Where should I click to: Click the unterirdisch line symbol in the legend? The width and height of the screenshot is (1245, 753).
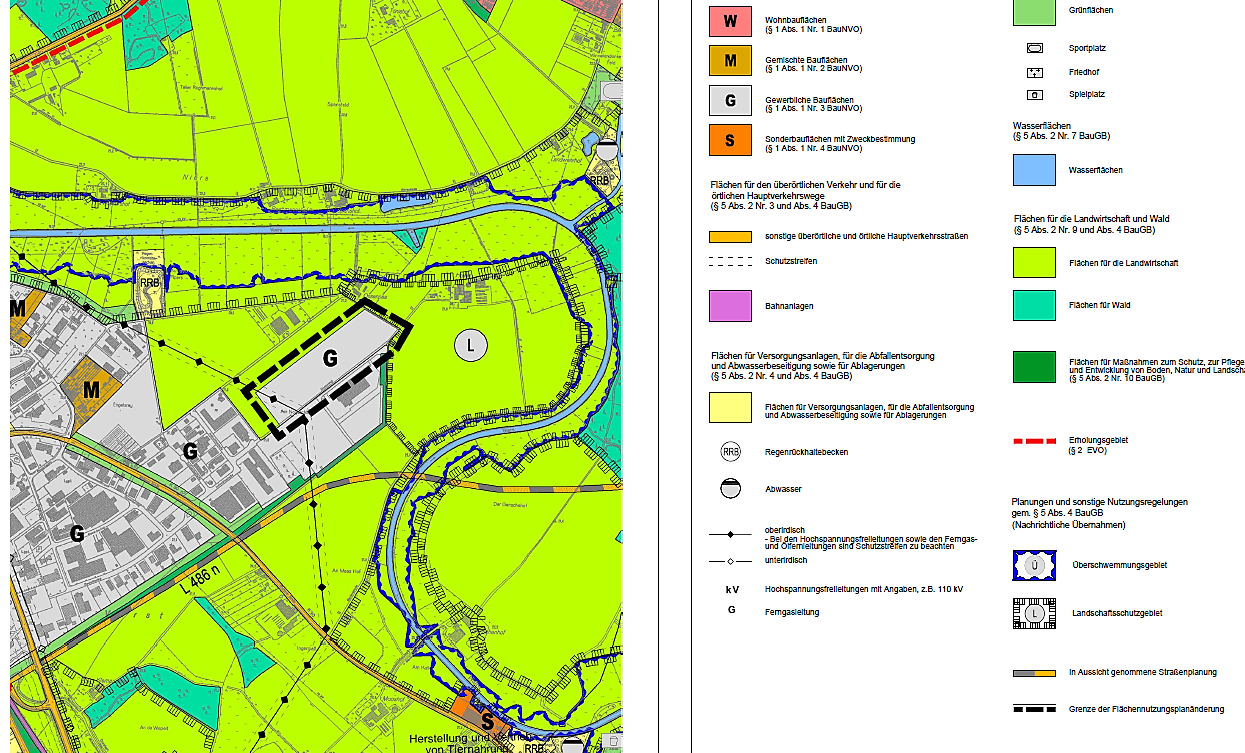coord(730,561)
